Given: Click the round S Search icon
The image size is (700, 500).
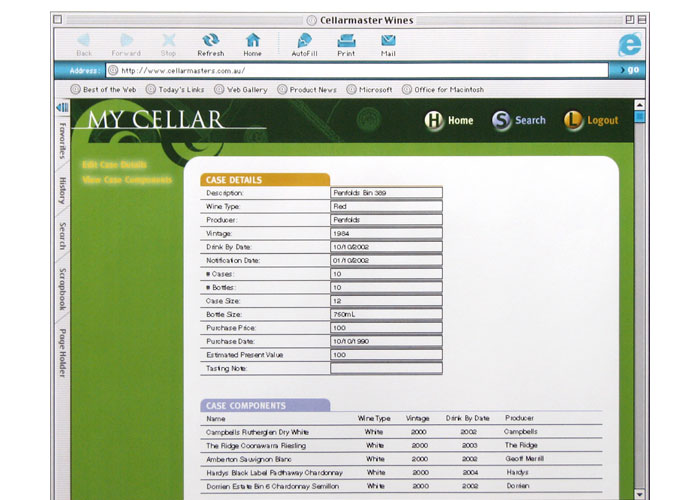Looking at the screenshot, I should coord(501,120).
